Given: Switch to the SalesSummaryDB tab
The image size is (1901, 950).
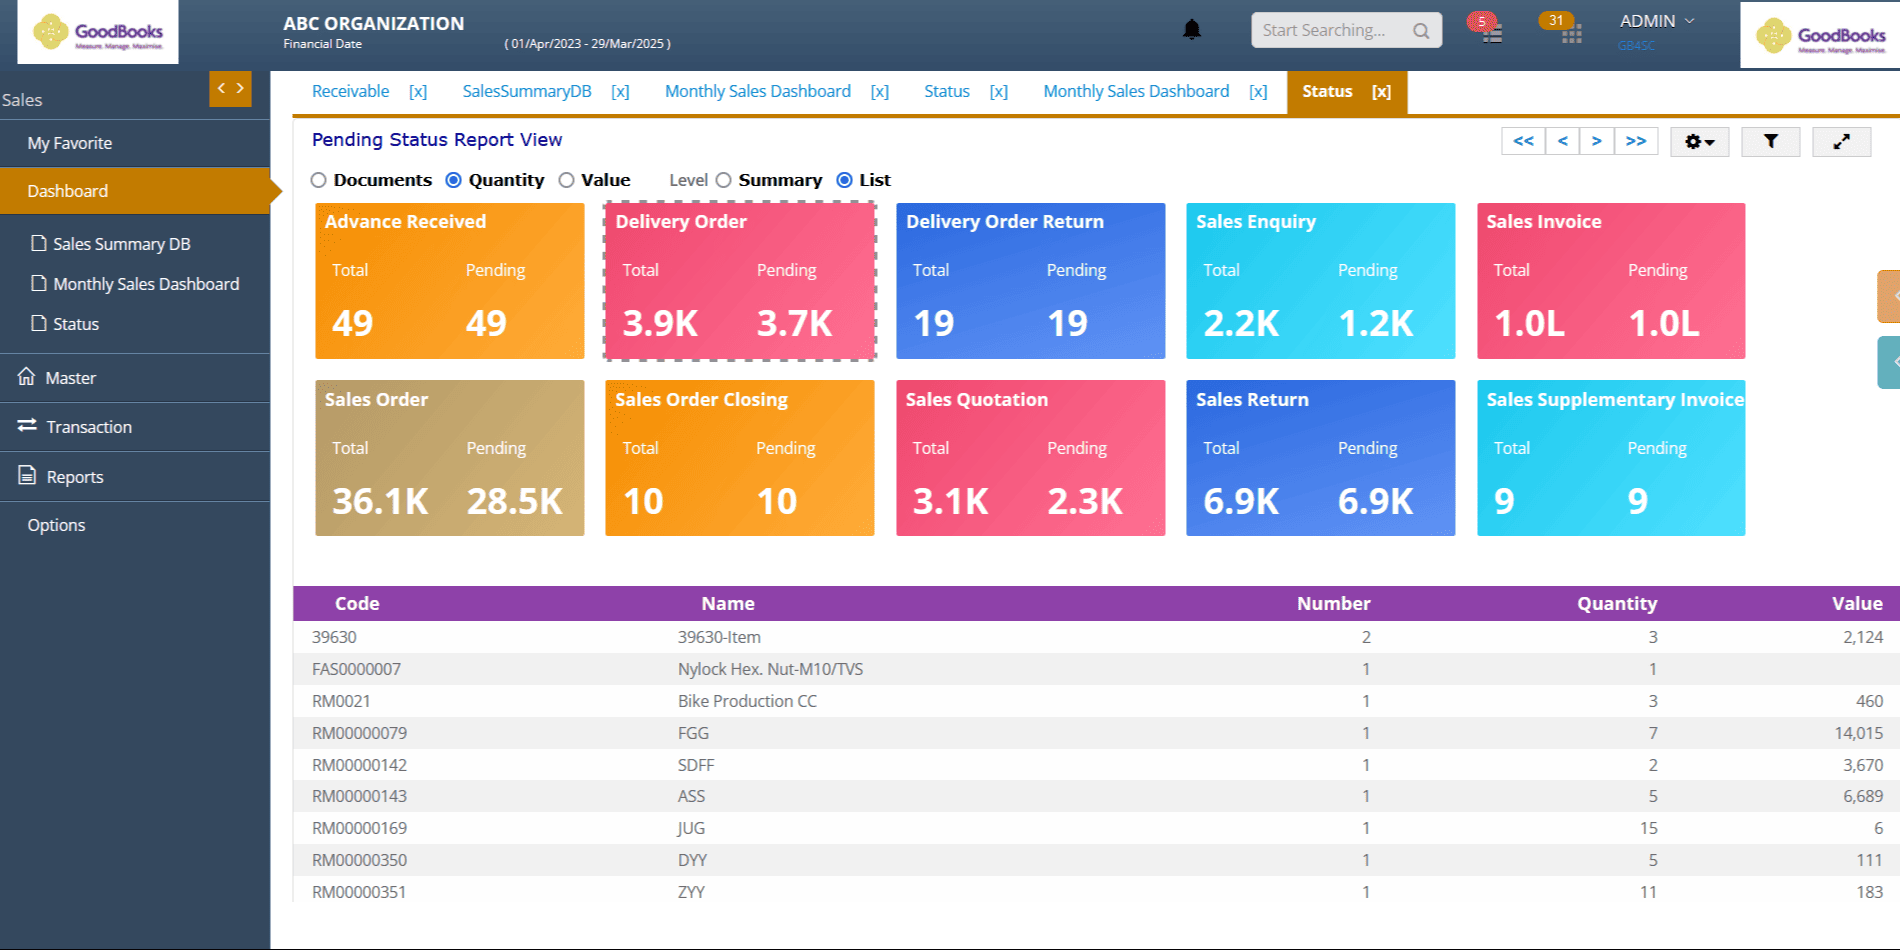Looking at the screenshot, I should click(x=526, y=92).
